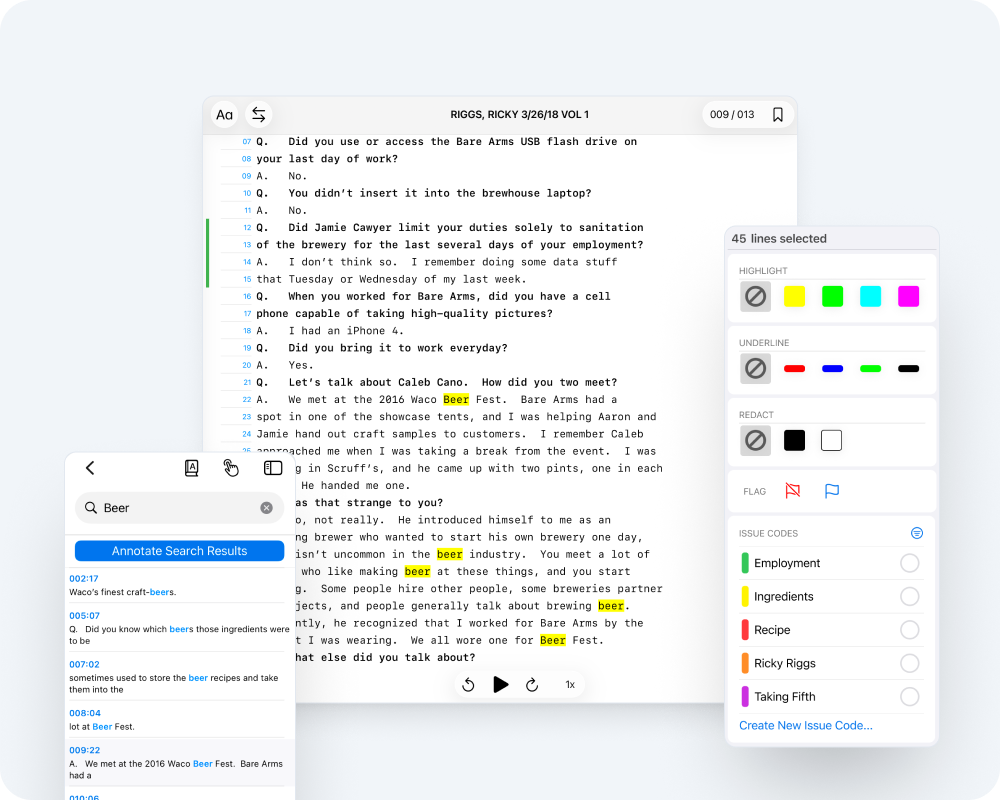Open the Aa text size settings
The height and width of the screenshot is (800, 1000).
coord(224,115)
